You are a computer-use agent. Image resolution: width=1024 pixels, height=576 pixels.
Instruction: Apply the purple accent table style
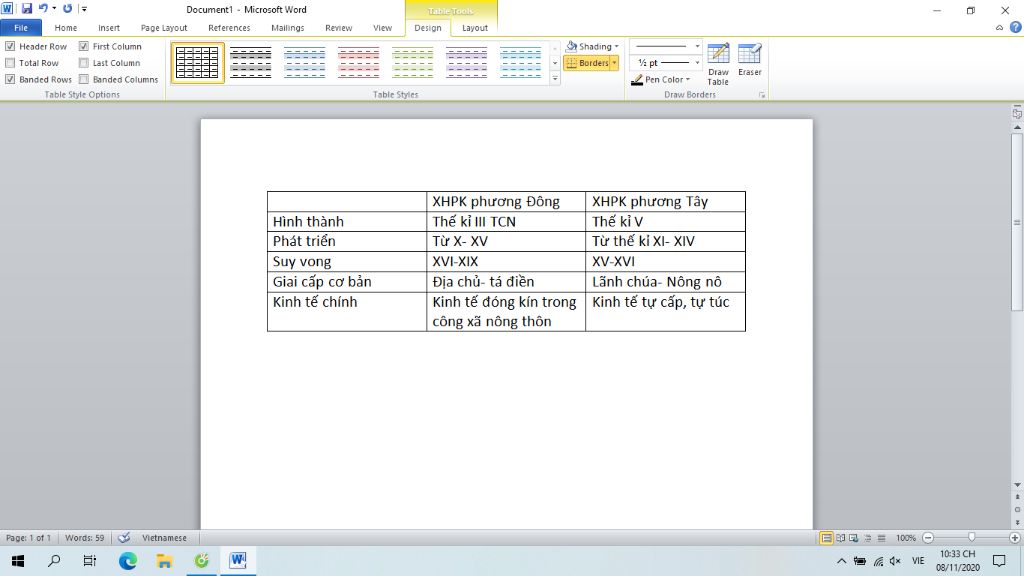pyautogui.click(x=466, y=63)
